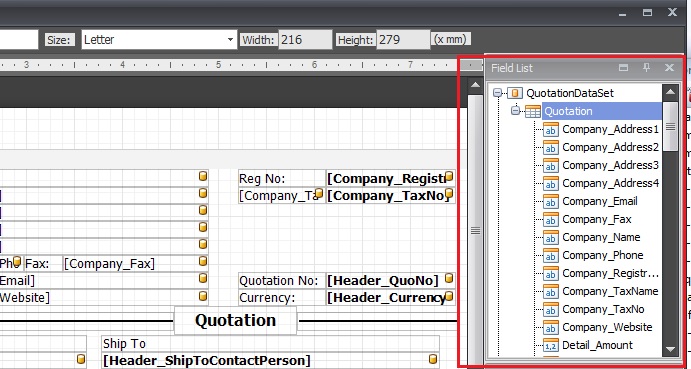This screenshot has height=369, width=691.
Task: Click the Detail_Amount numeric field icon
Action: click(550, 346)
